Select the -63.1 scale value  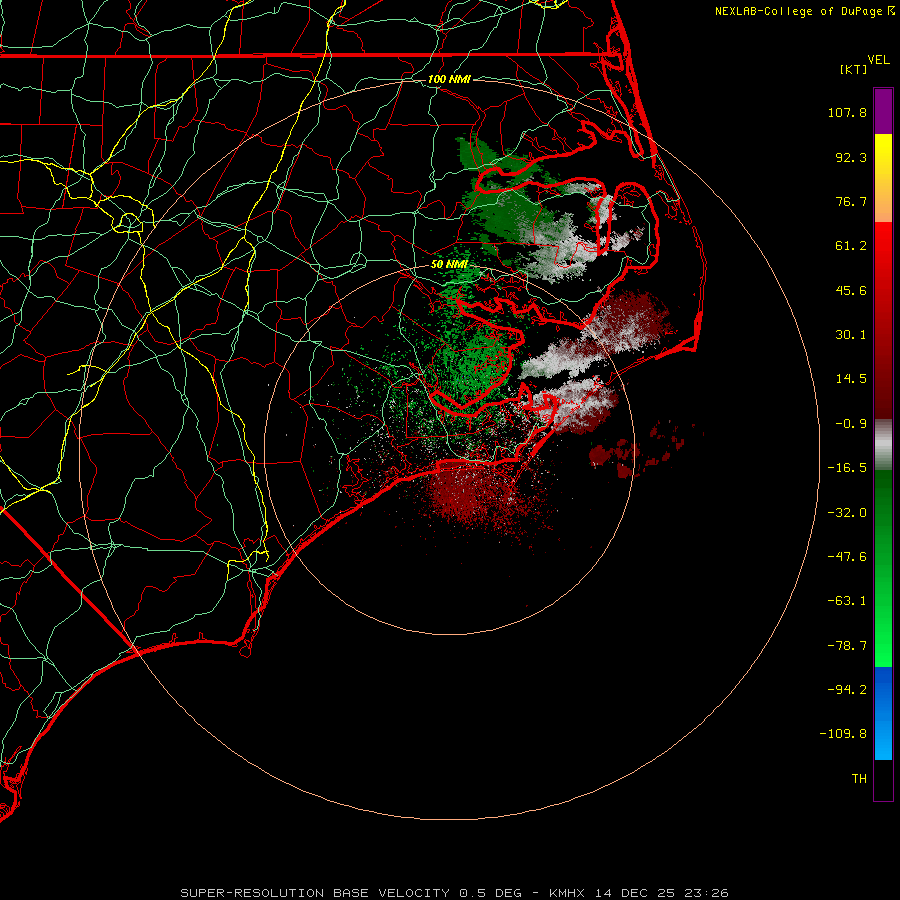(x=847, y=601)
